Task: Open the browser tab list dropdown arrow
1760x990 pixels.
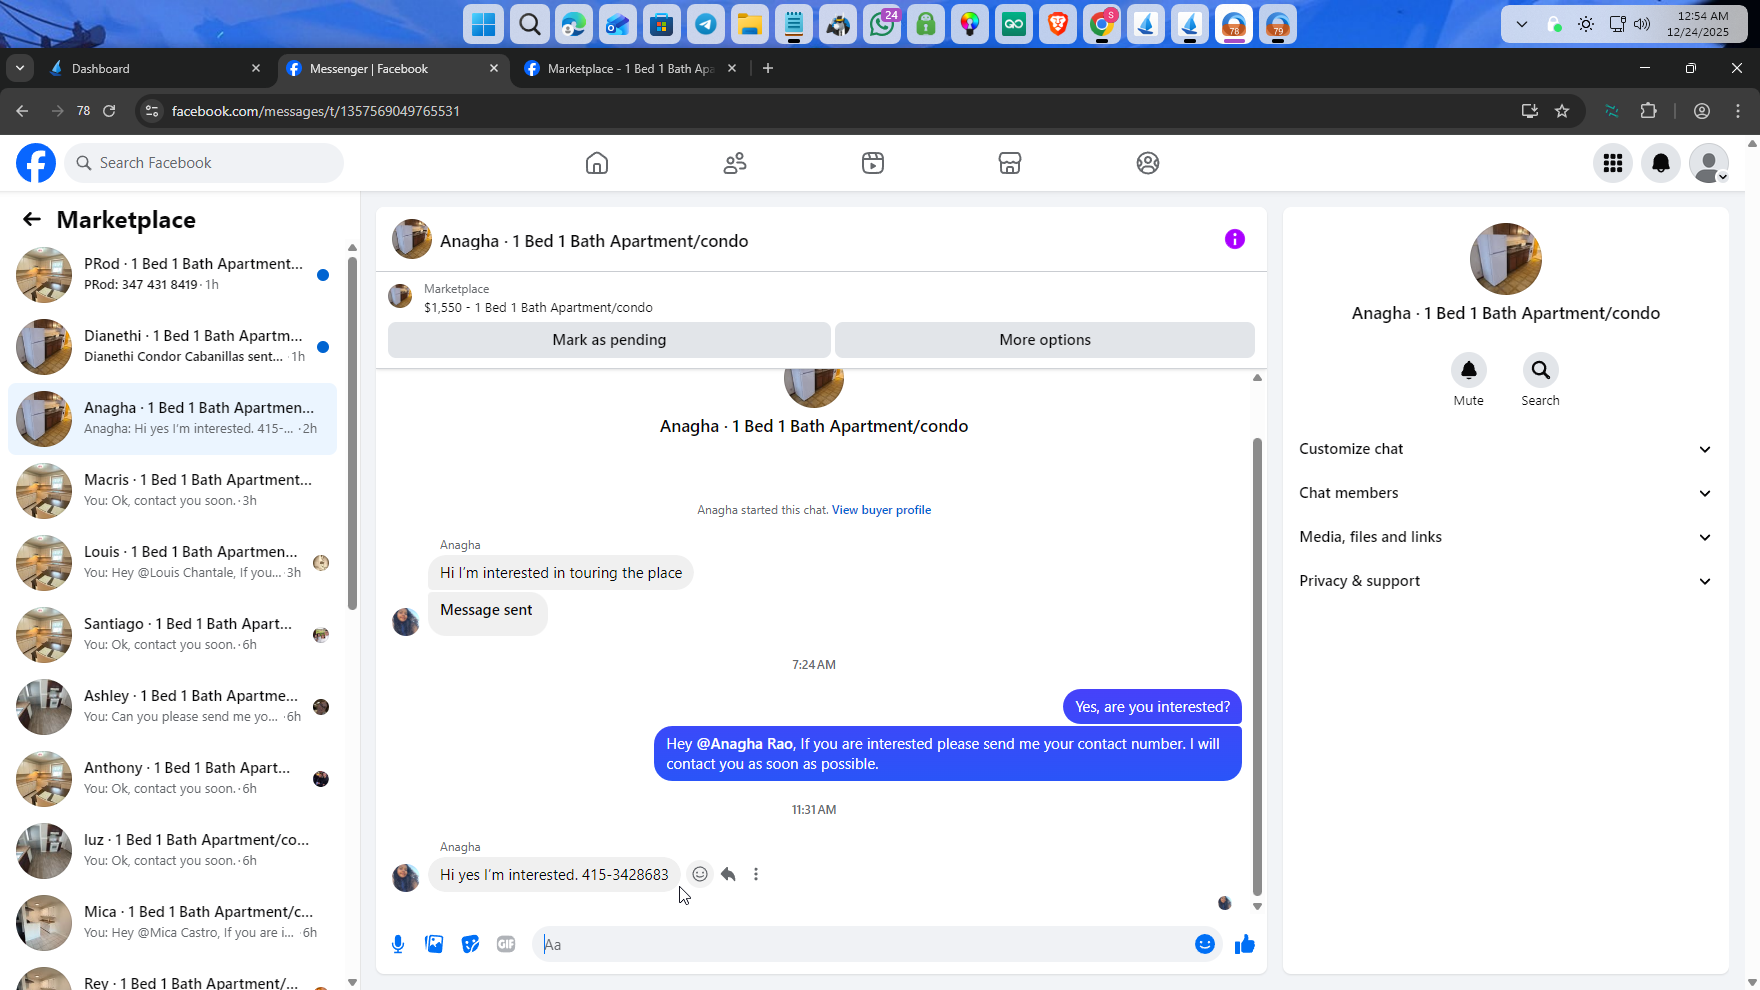Action: click(x=20, y=68)
